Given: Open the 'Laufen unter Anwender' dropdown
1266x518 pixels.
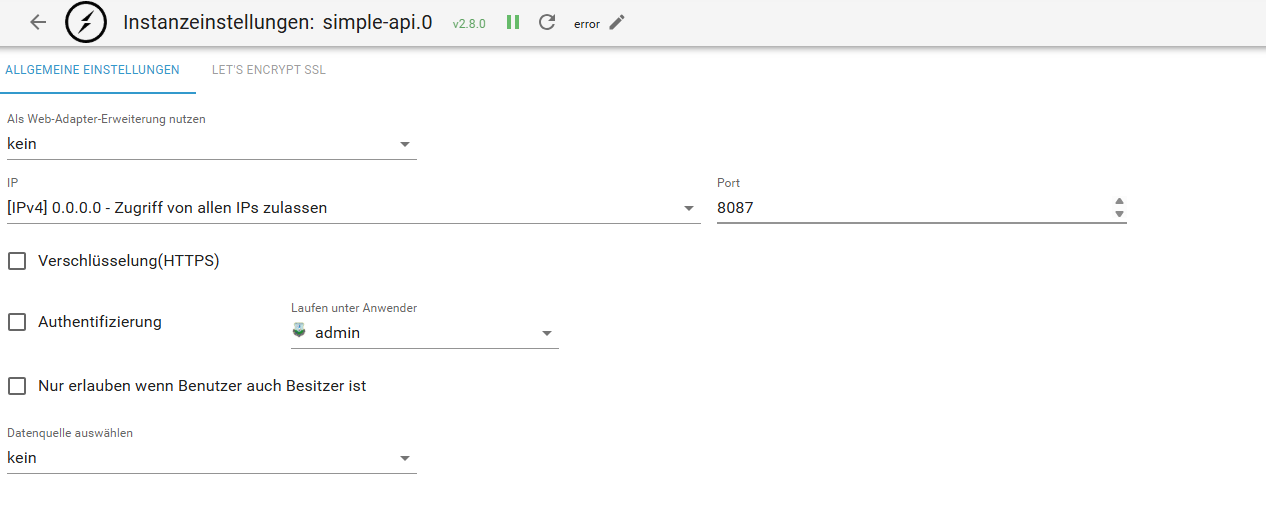Looking at the screenshot, I should tap(425, 333).
